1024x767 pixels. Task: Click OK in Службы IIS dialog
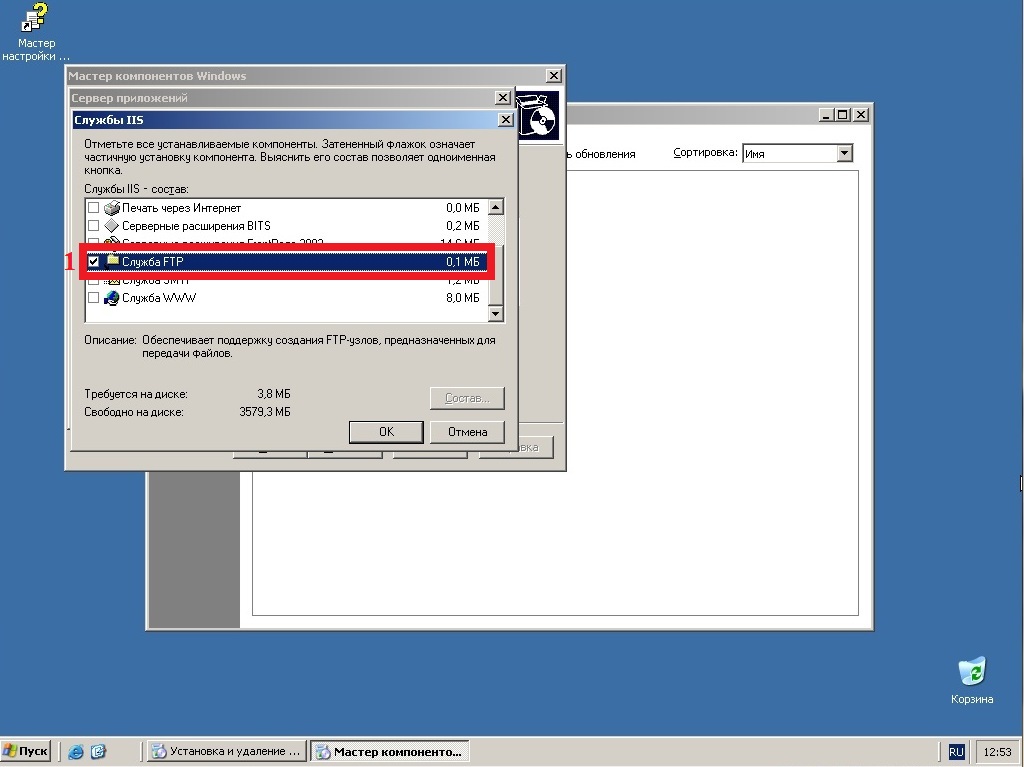[x=386, y=432]
